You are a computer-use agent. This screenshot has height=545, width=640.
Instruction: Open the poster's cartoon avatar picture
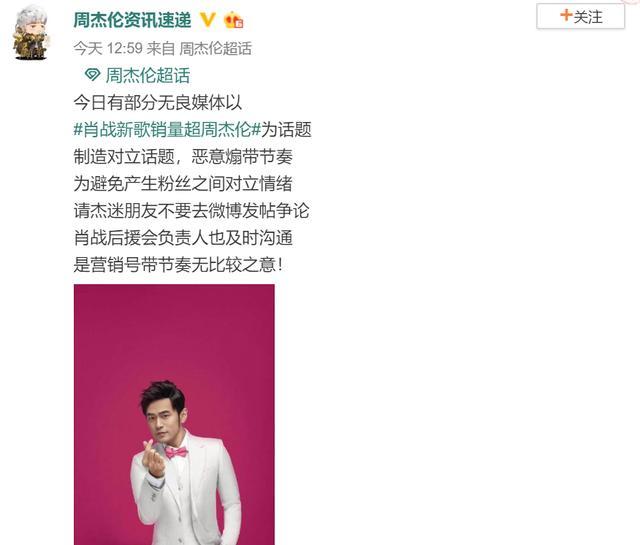(31, 33)
